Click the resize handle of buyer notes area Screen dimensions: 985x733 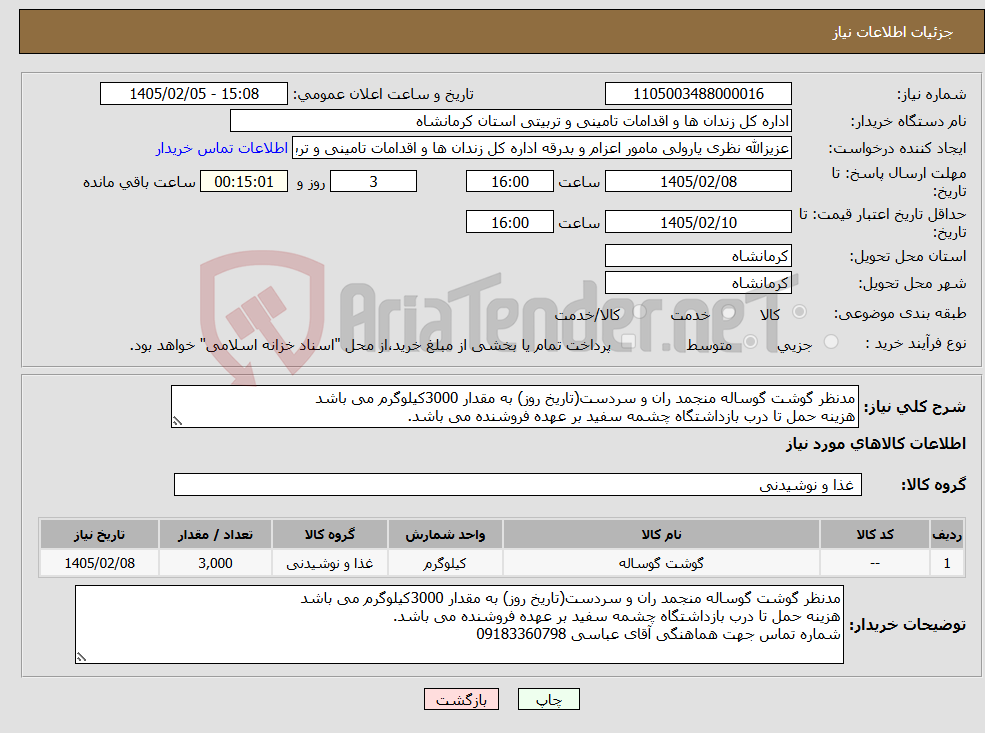(x=81, y=657)
